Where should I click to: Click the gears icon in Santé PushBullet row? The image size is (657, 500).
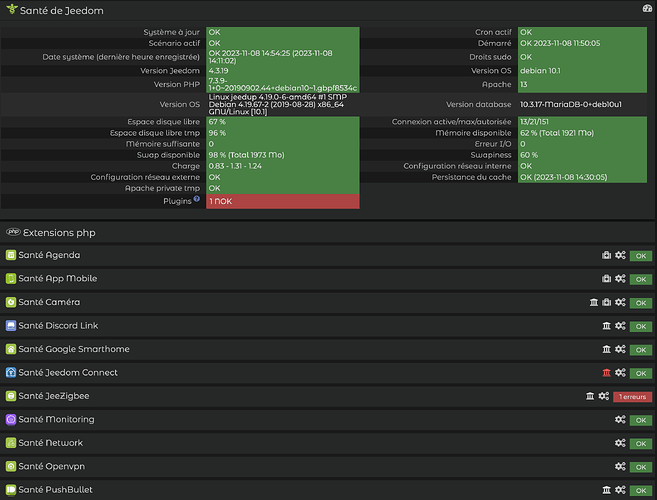coord(620,490)
